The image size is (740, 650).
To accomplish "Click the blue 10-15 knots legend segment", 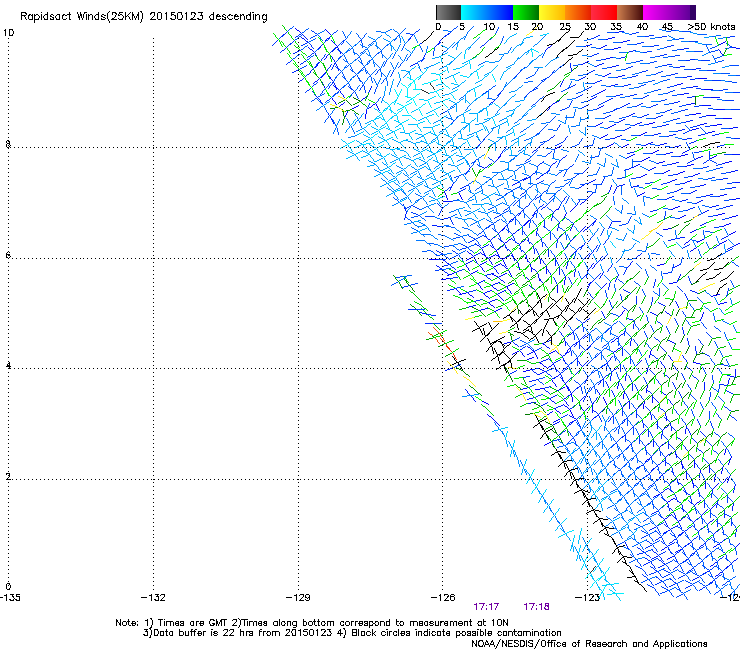I will click(500, 12).
